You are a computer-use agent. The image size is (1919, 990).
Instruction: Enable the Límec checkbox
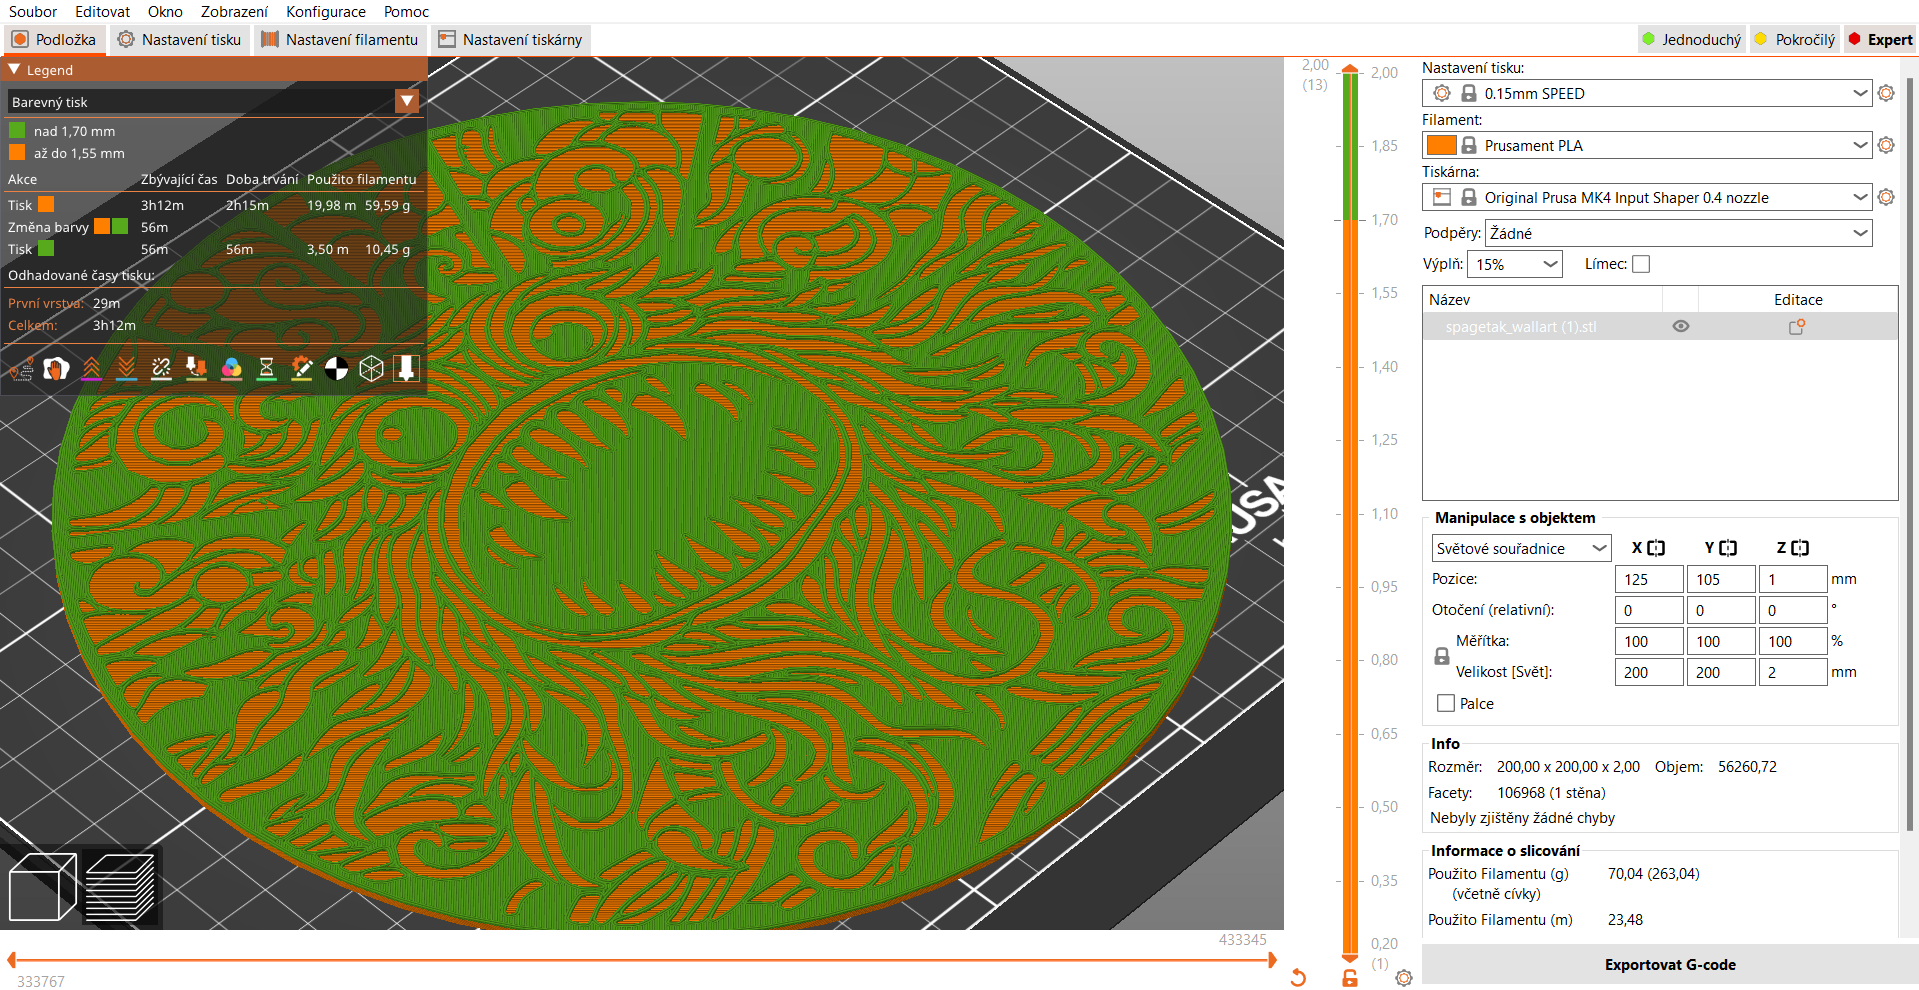click(x=1641, y=264)
